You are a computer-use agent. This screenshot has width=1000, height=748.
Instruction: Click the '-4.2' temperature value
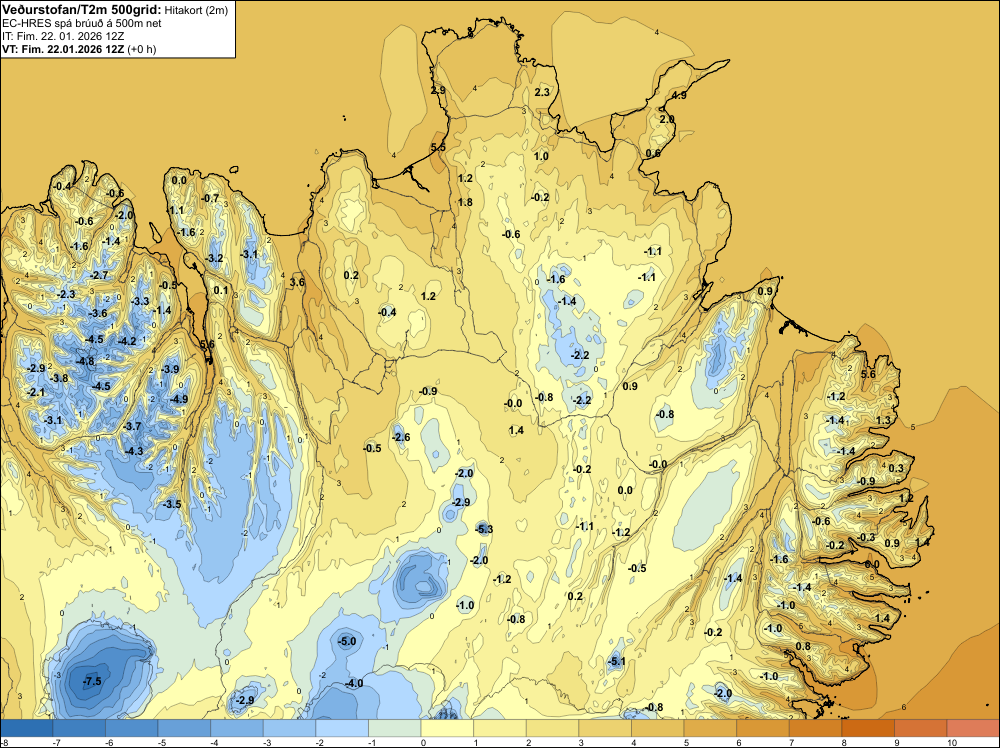pyautogui.click(x=127, y=341)
